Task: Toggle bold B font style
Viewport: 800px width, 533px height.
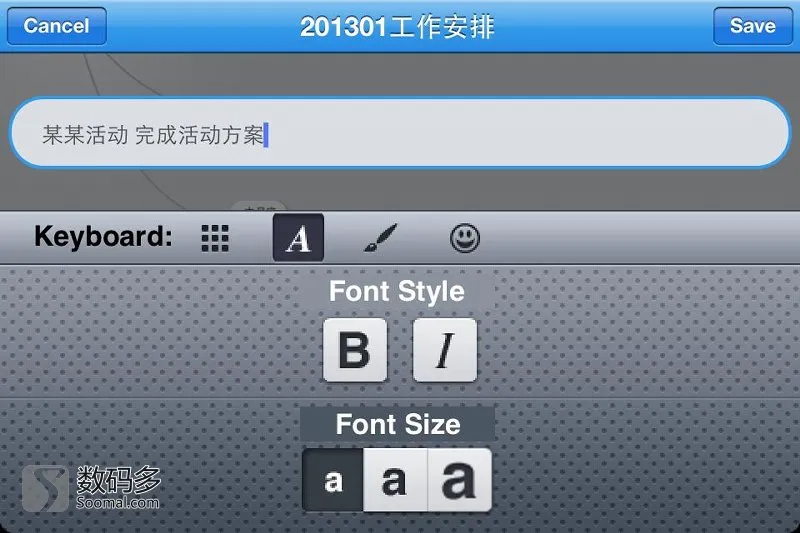Action: [x=355, y=350]
